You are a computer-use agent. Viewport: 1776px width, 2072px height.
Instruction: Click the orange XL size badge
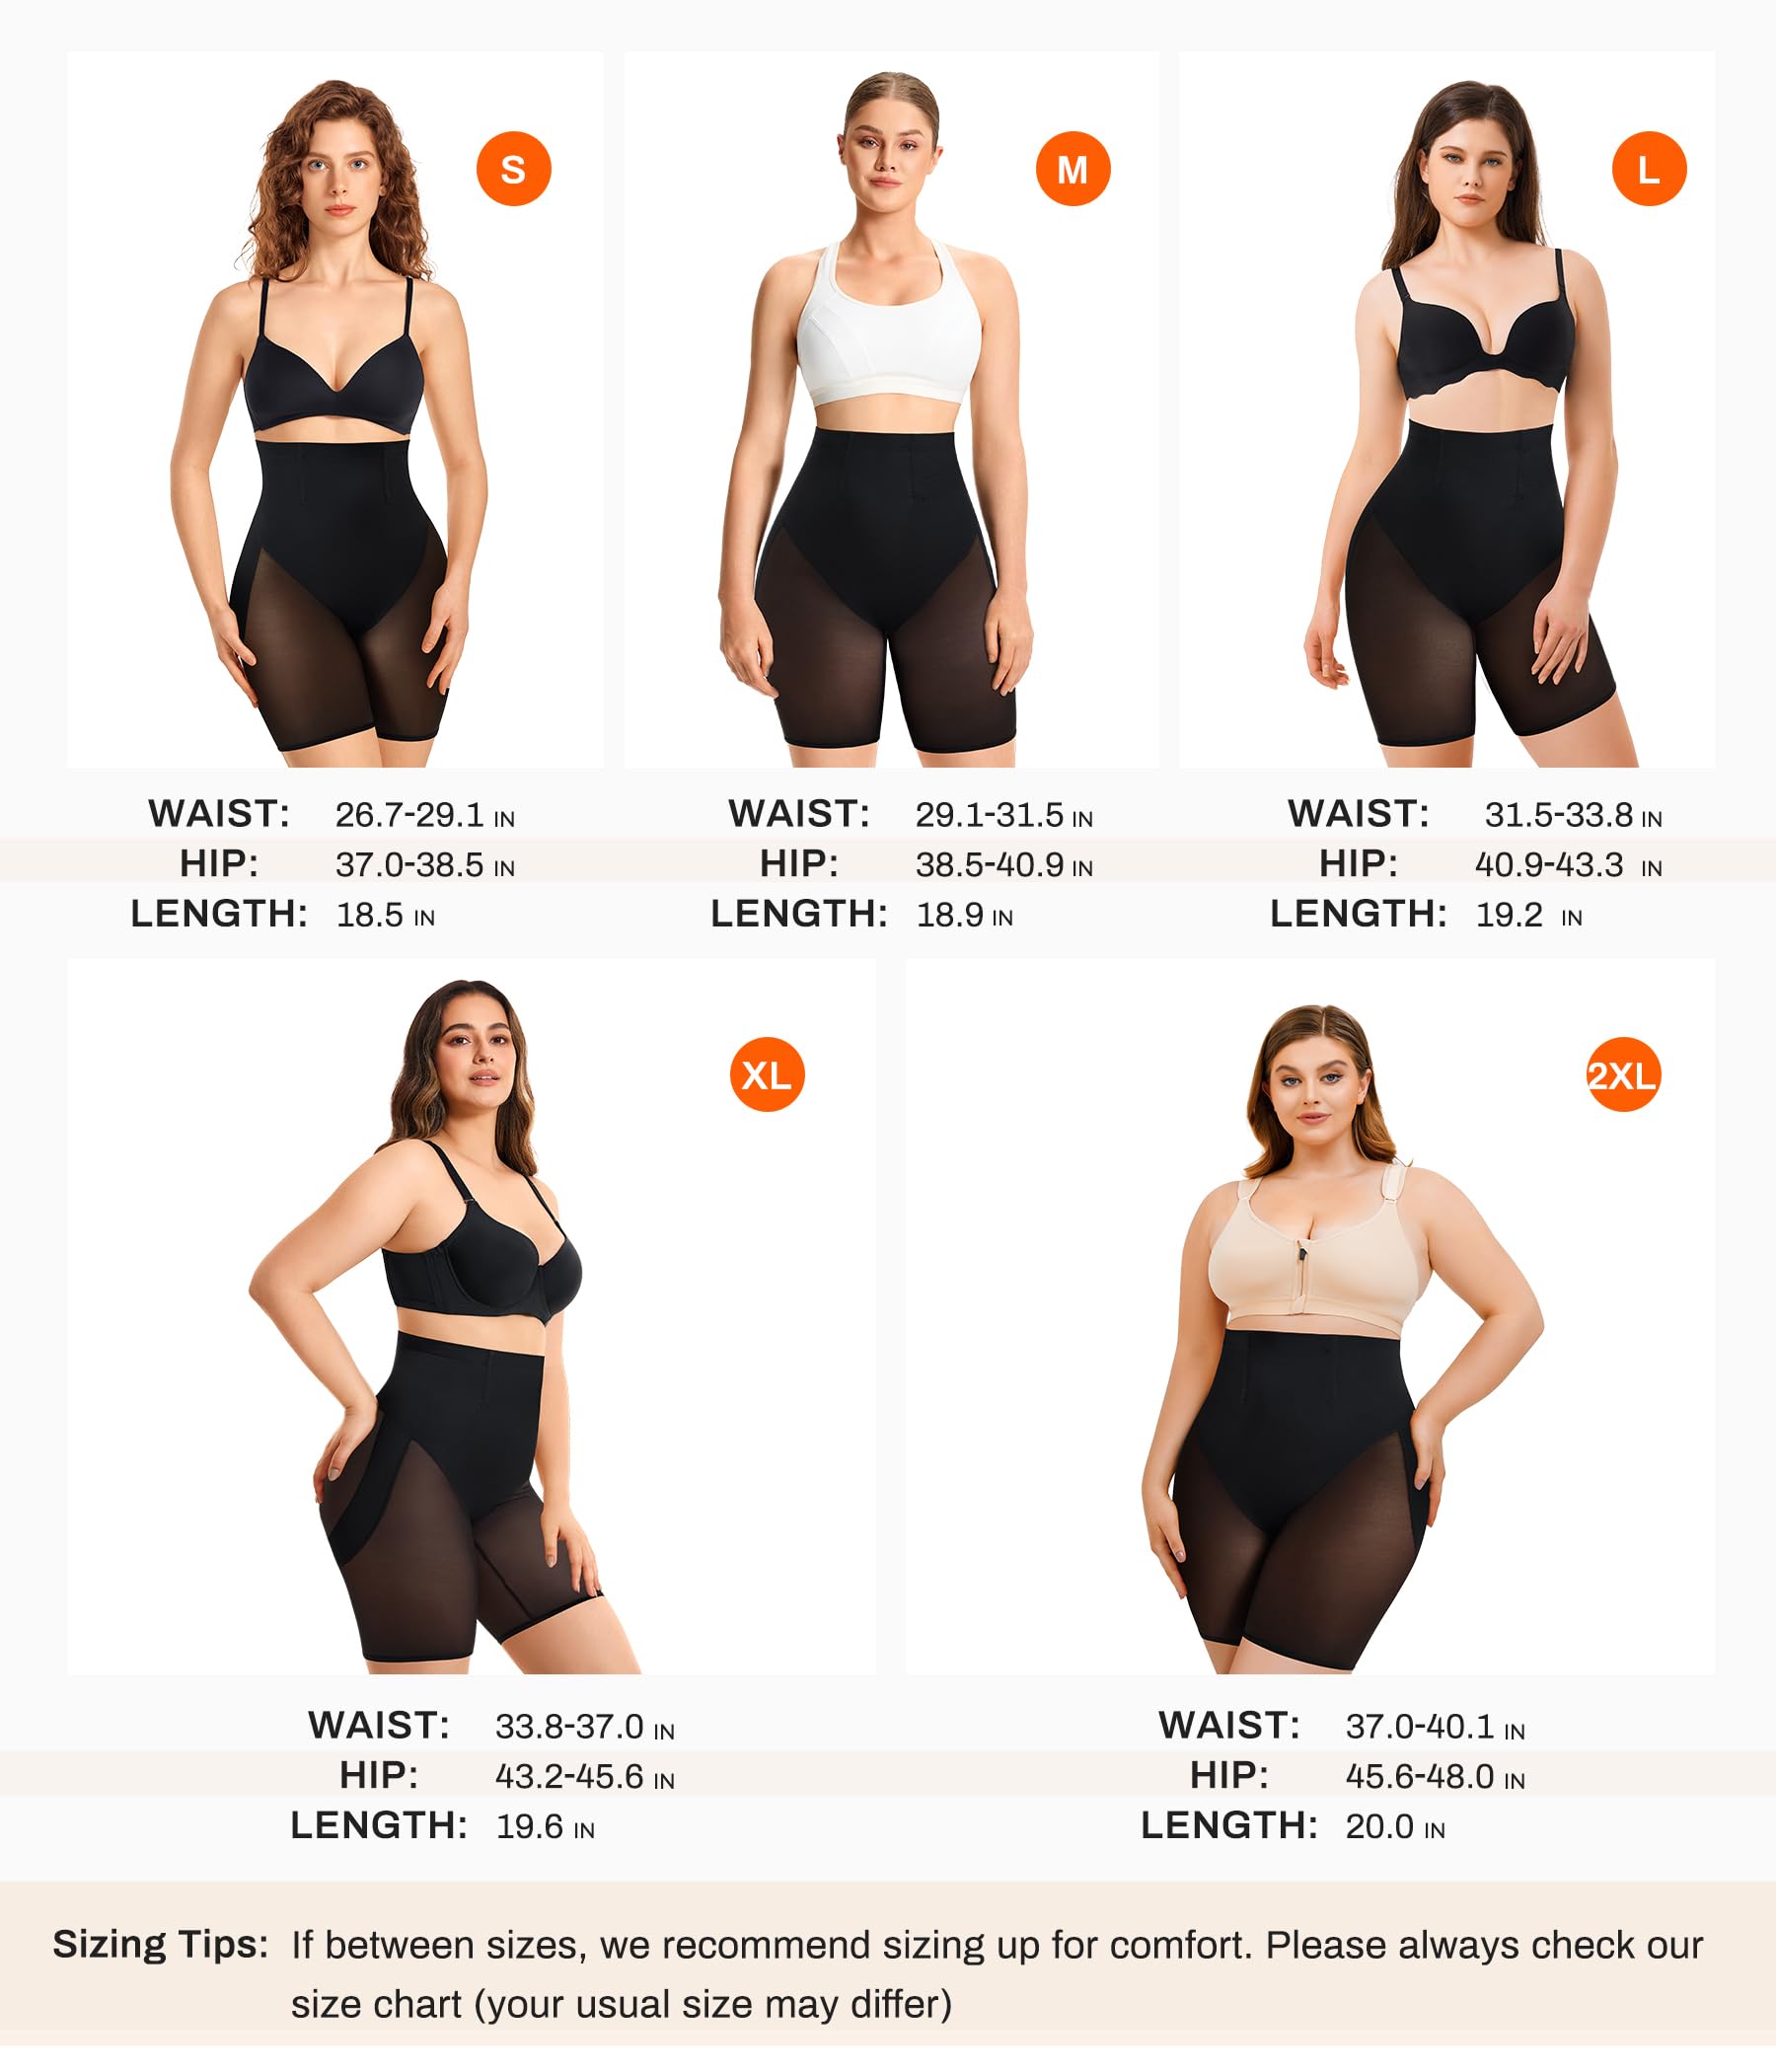click(x=767, y=1075)
